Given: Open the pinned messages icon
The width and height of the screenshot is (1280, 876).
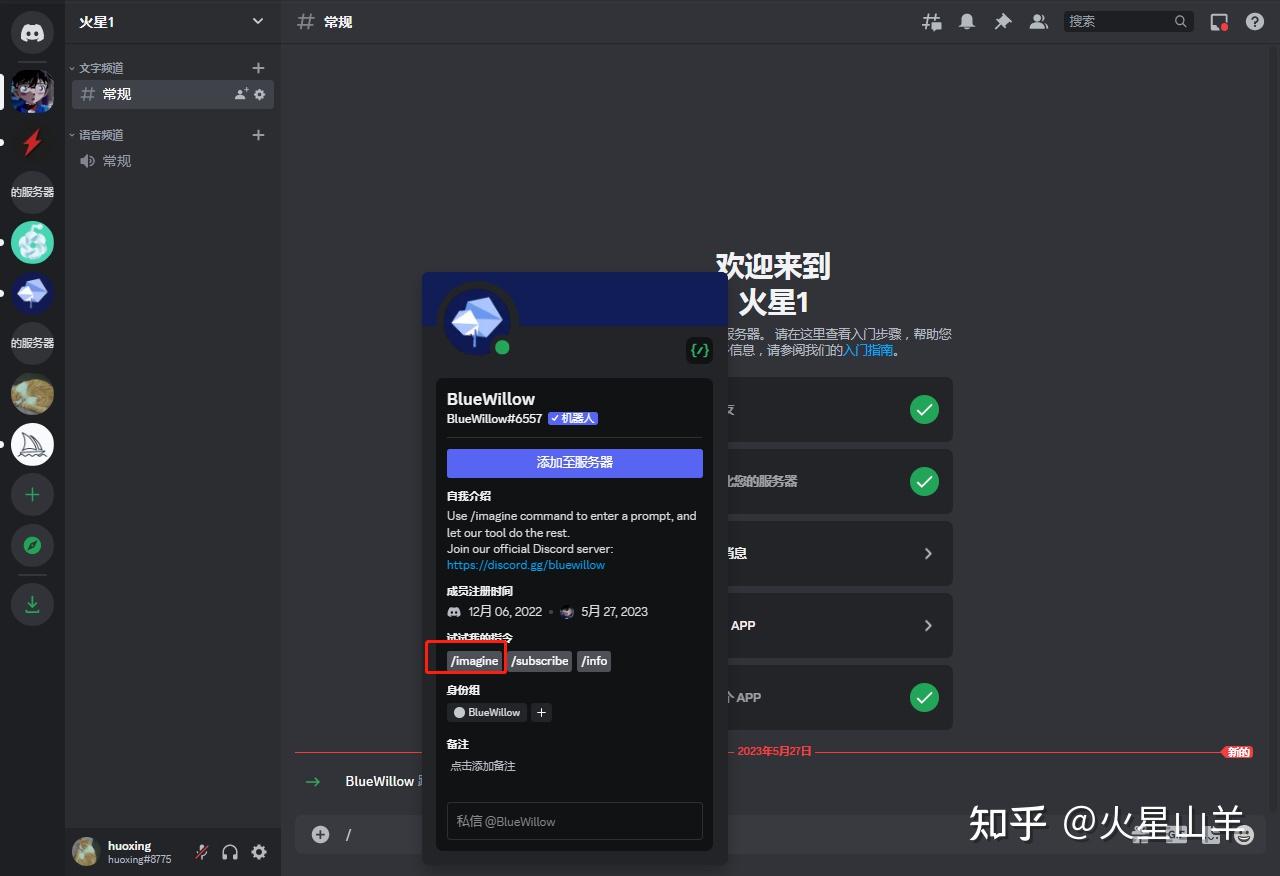Looking at the screenshot, I should pyautogui.click(x=1002, y=21).
